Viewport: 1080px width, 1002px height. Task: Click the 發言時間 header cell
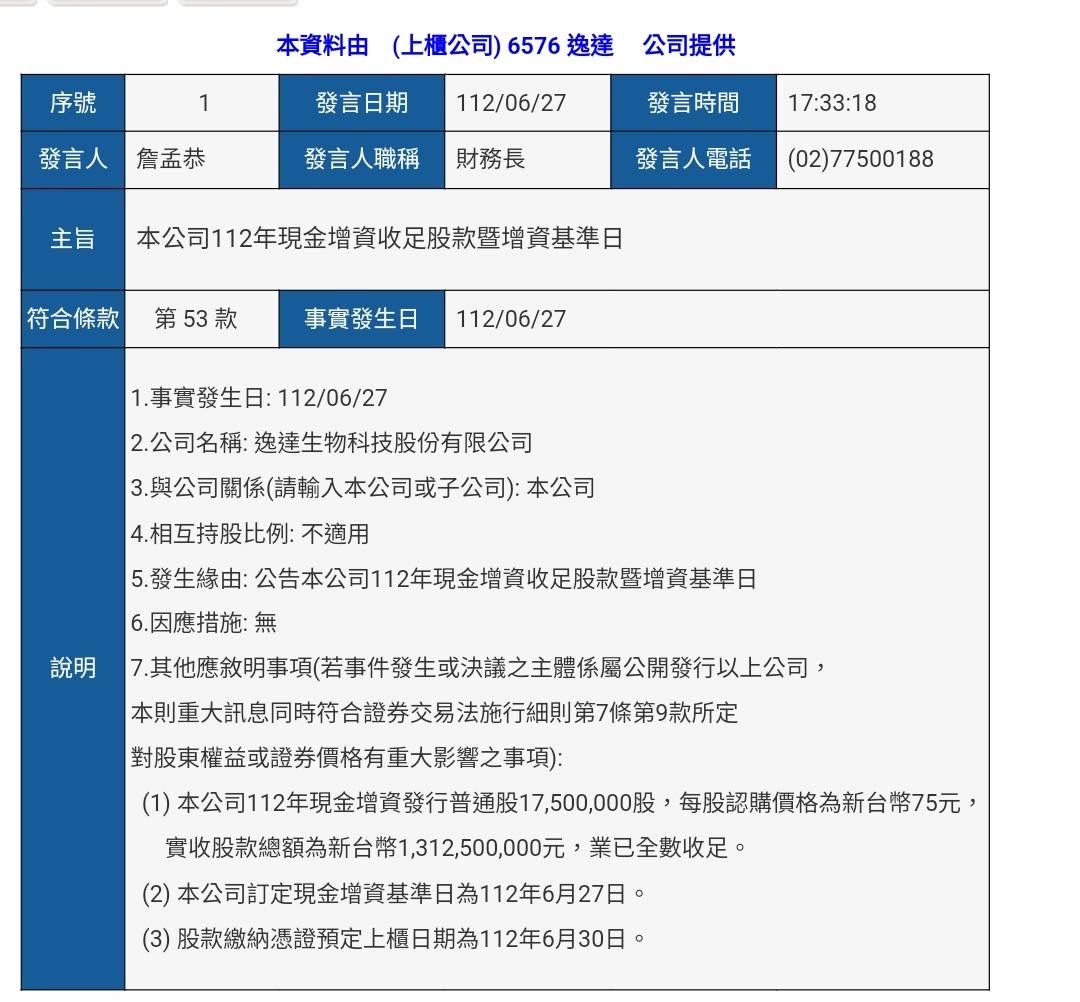[x=694, y=103]
